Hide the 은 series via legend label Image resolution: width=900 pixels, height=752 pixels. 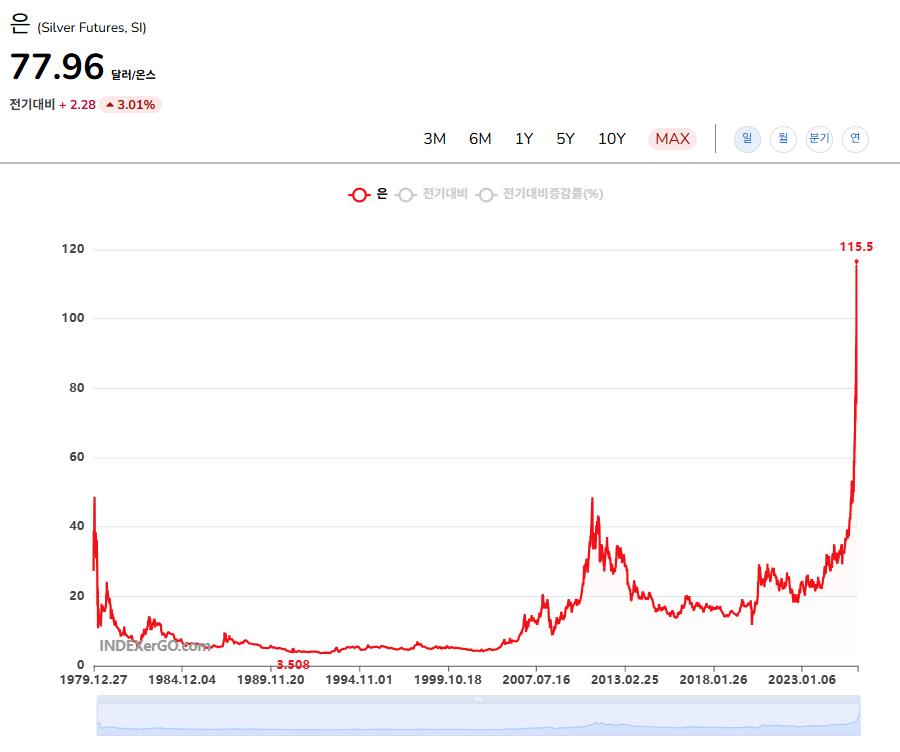click(x=382, y=194)
